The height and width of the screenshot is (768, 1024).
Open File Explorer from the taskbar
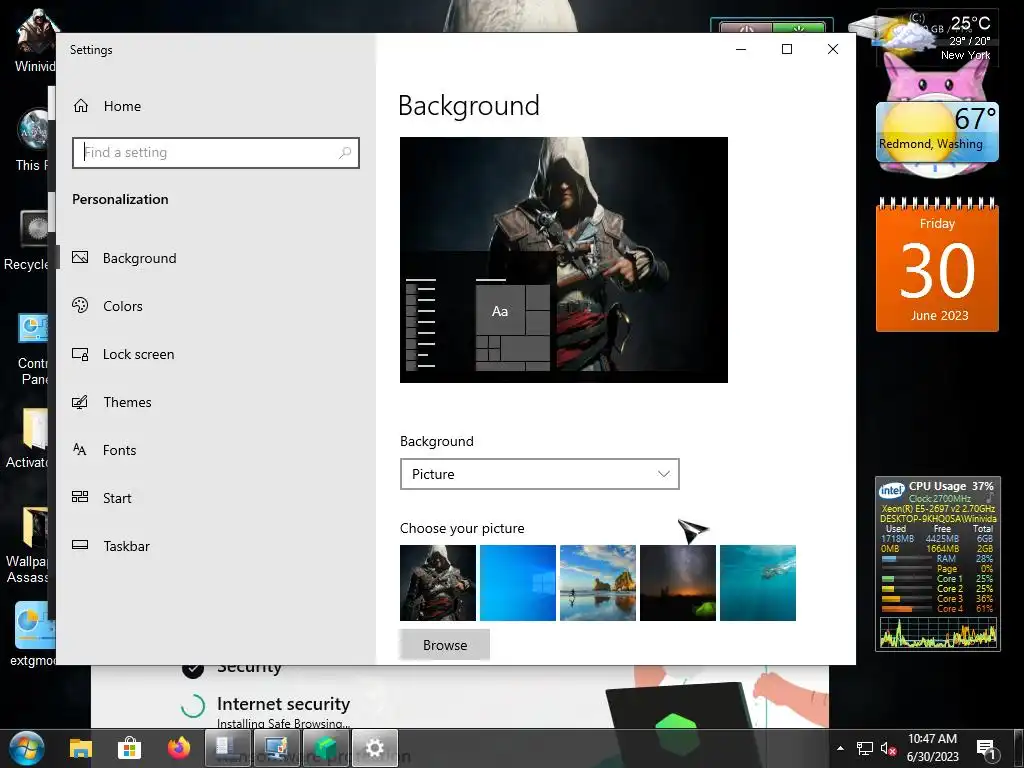click(81, 748)
